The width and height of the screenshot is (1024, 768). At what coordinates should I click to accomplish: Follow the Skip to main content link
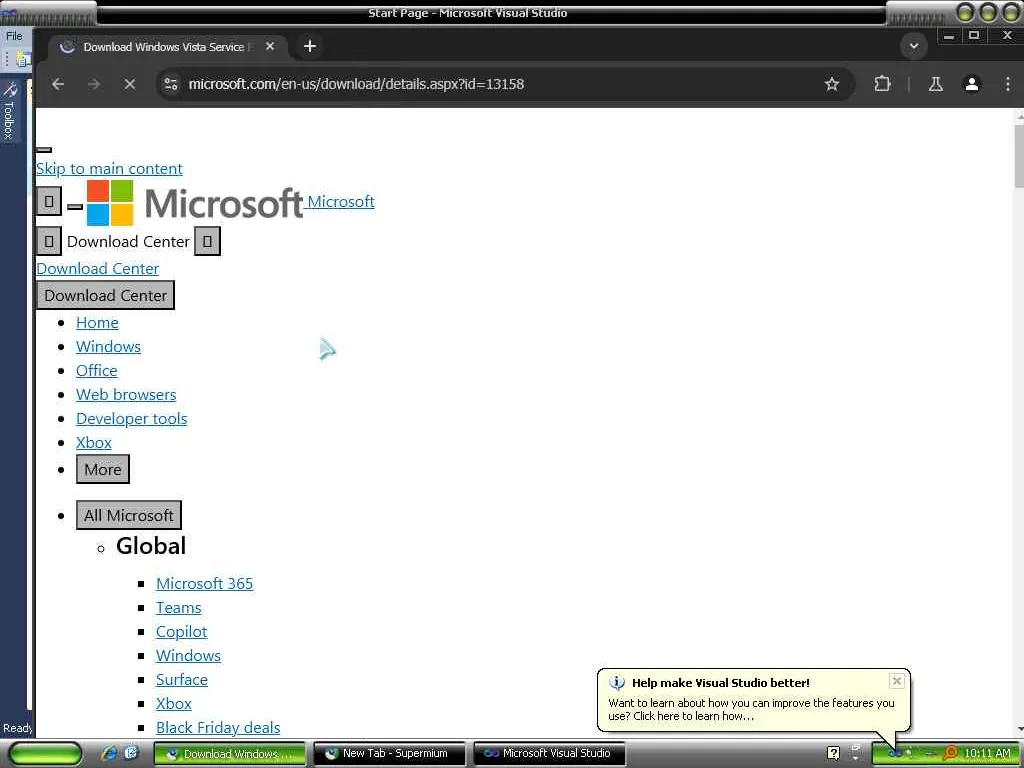click(109, 168)
